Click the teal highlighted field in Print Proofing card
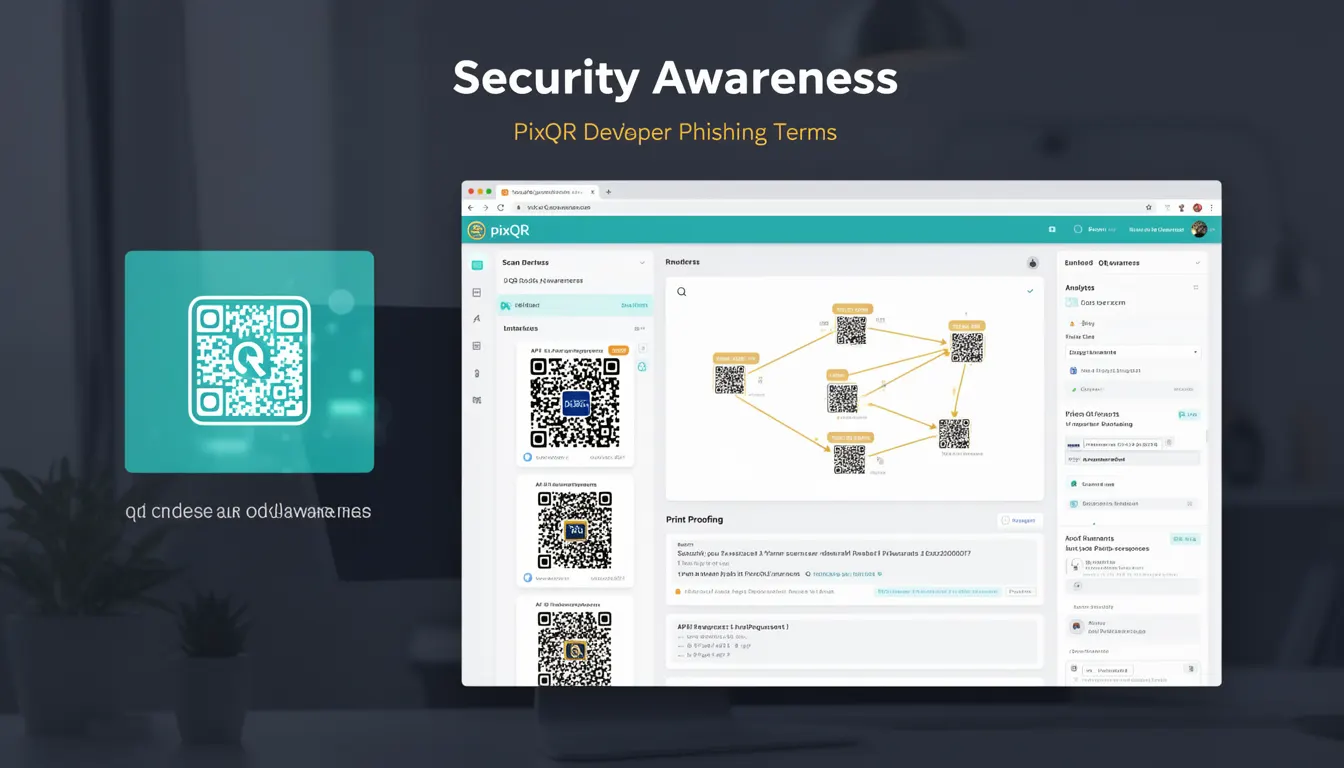 [938, 591]
